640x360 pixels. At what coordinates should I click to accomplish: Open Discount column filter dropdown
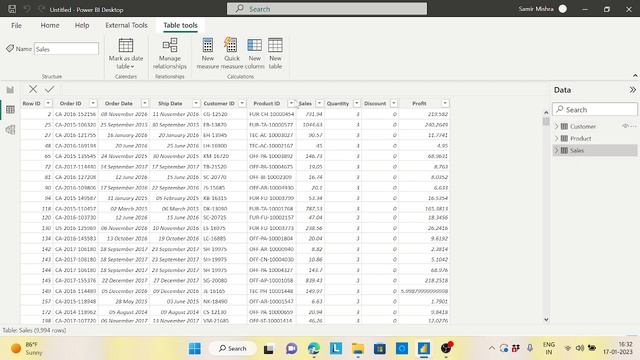(394, 103)
